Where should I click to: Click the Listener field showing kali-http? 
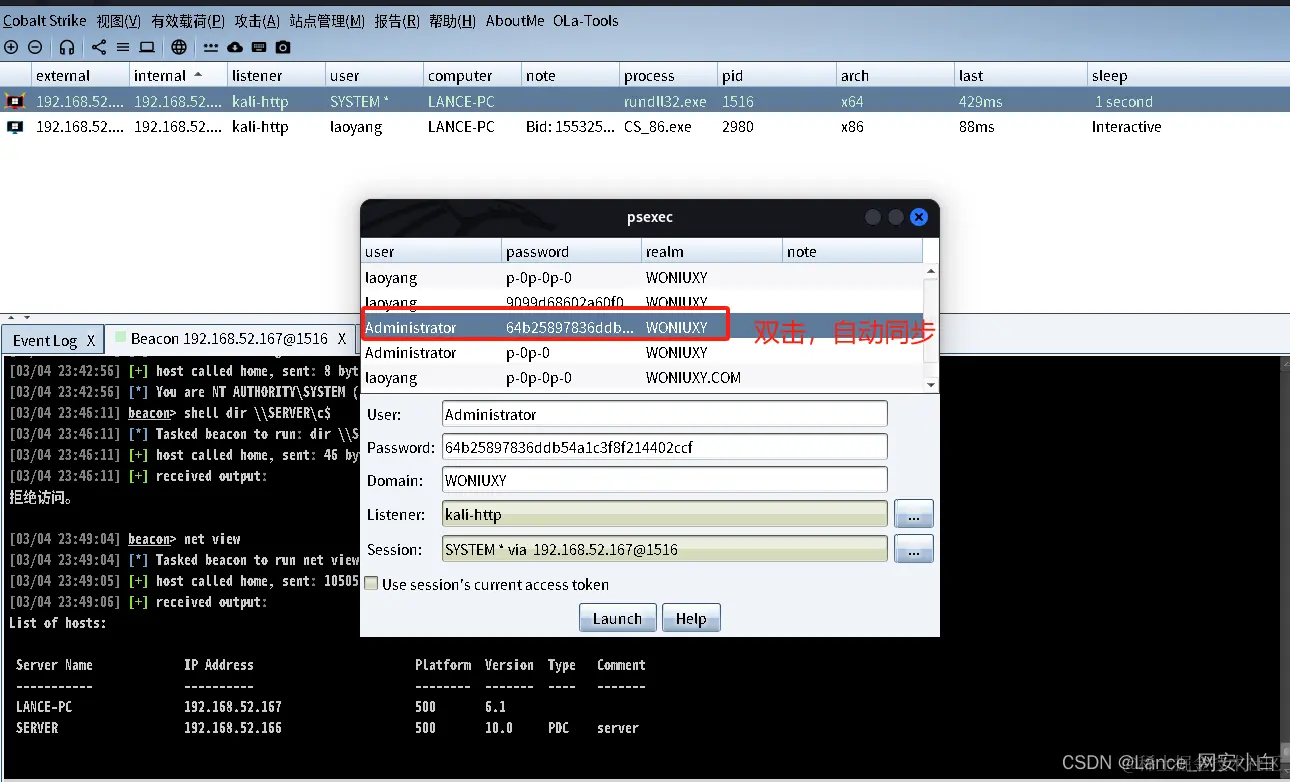[x=664, y=514]
